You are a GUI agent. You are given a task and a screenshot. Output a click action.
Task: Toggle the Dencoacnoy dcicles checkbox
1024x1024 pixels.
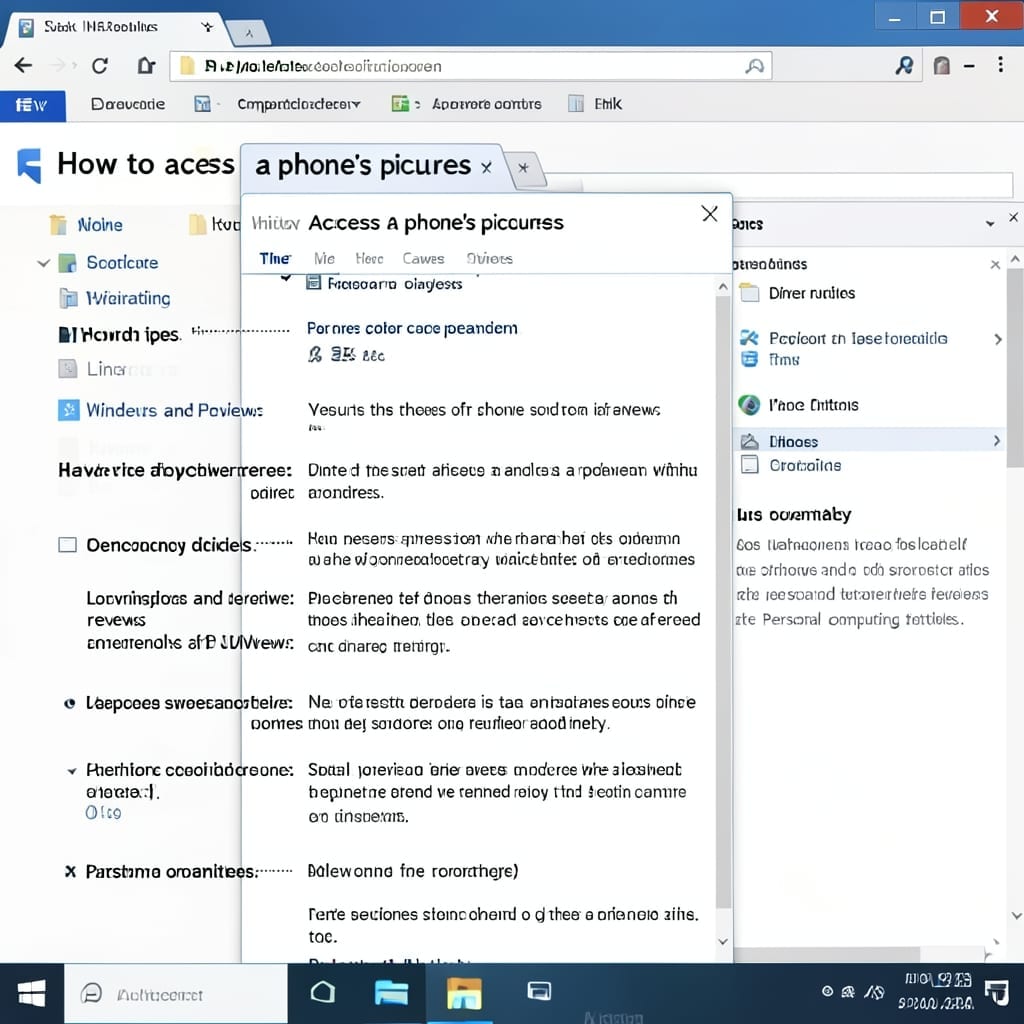click(x=67, y=545)
